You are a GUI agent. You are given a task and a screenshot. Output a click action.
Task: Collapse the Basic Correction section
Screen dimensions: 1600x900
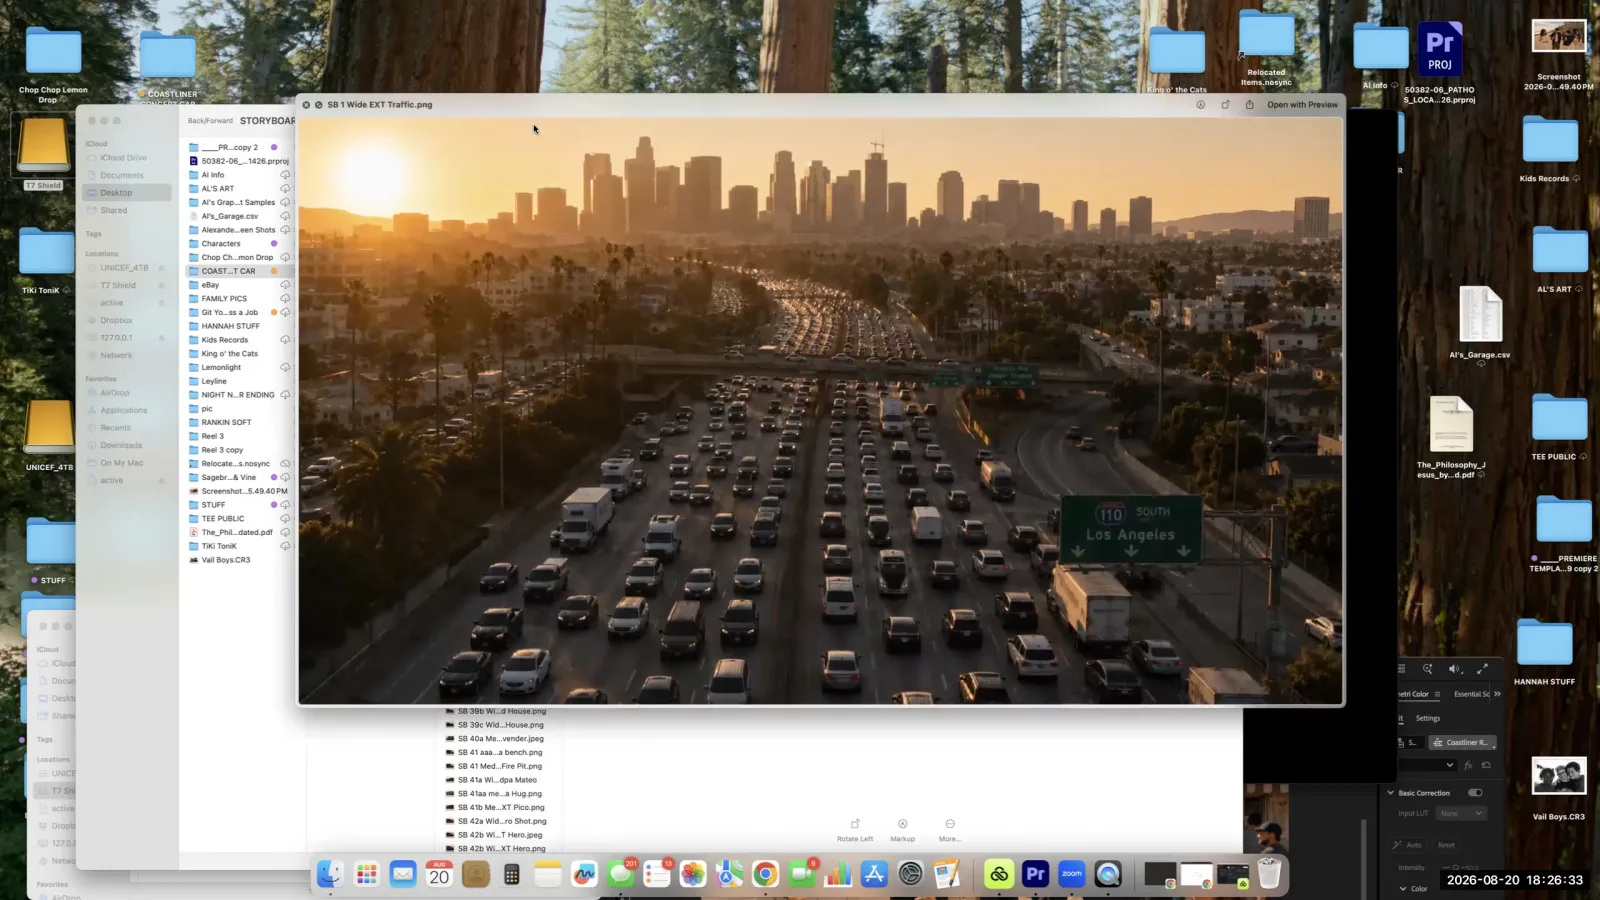[x=1390, y=793]
